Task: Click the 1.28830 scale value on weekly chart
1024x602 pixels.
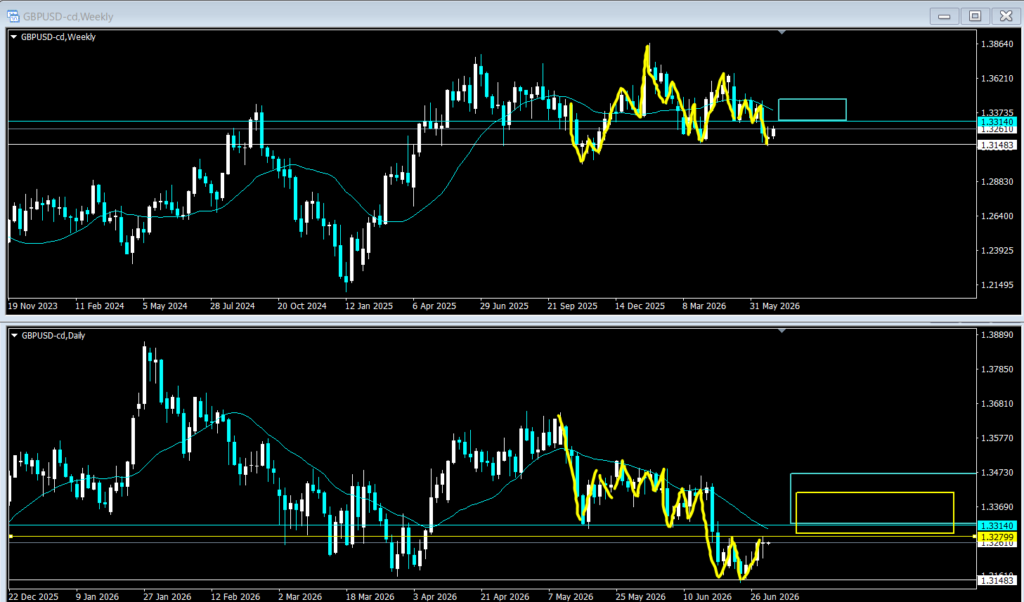Action: (x=997, y=182)
